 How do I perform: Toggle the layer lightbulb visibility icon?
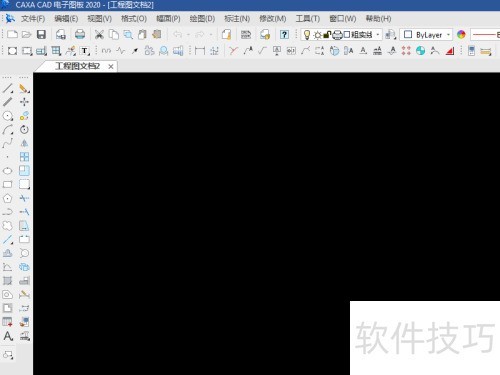click(307, 35)
